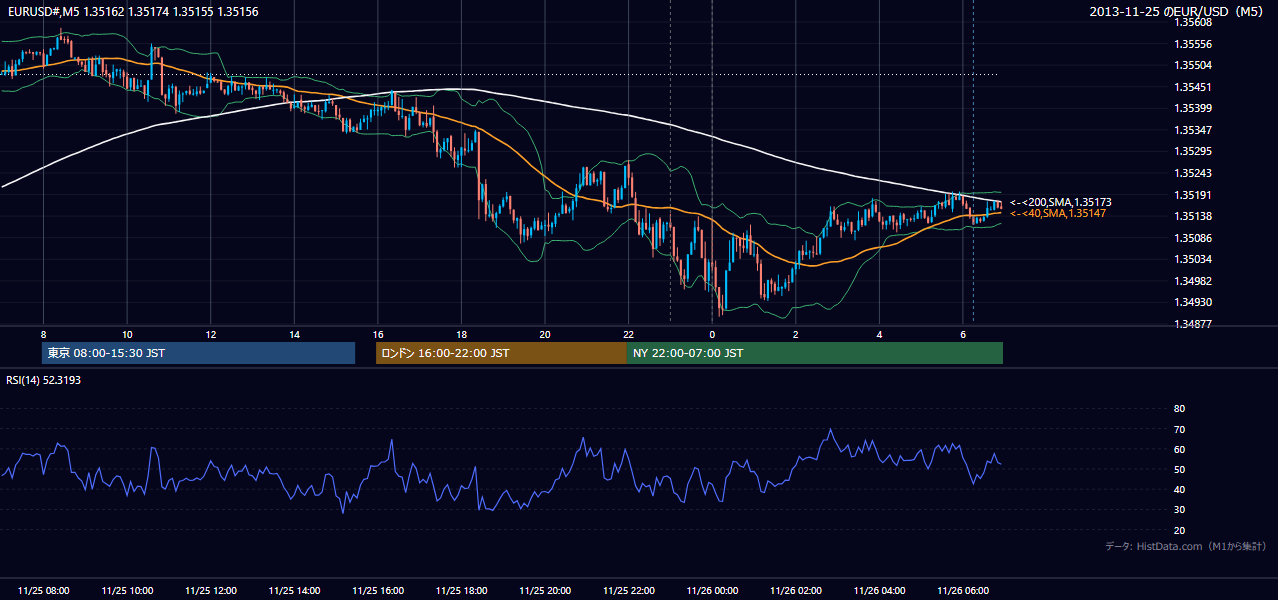Click the 11/25 16:00 time label

[x=378, y=591]
